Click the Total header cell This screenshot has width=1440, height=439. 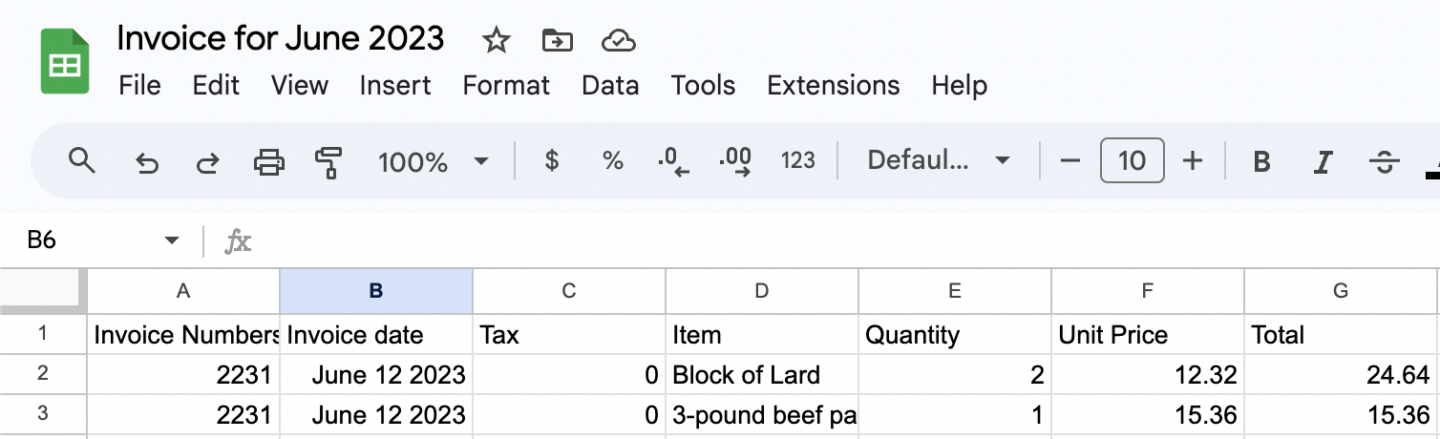[1341, 334]
